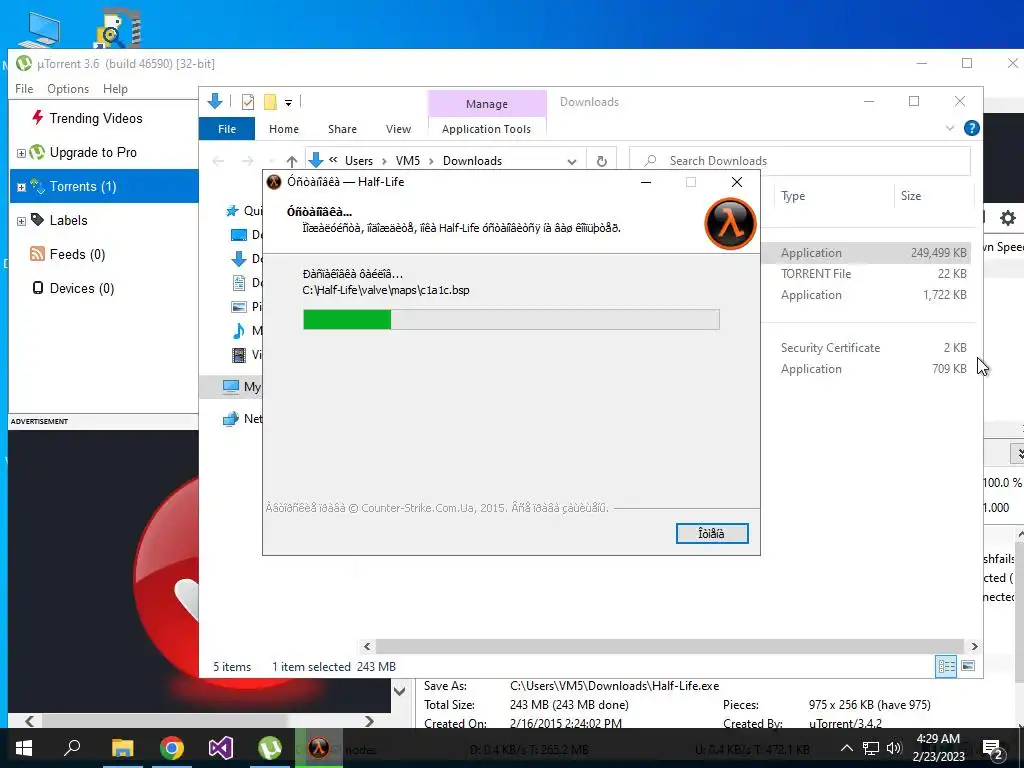Open uTorrent from the taskbar
This screenshot has height=768, width=1024.
270,748
